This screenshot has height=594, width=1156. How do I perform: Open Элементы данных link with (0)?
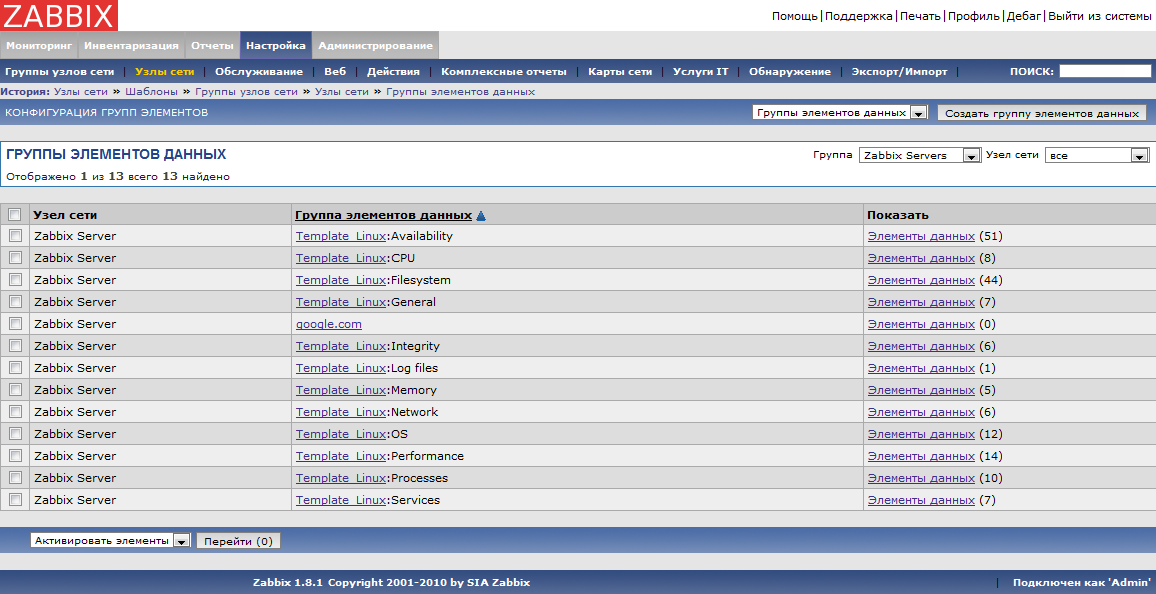921,324
